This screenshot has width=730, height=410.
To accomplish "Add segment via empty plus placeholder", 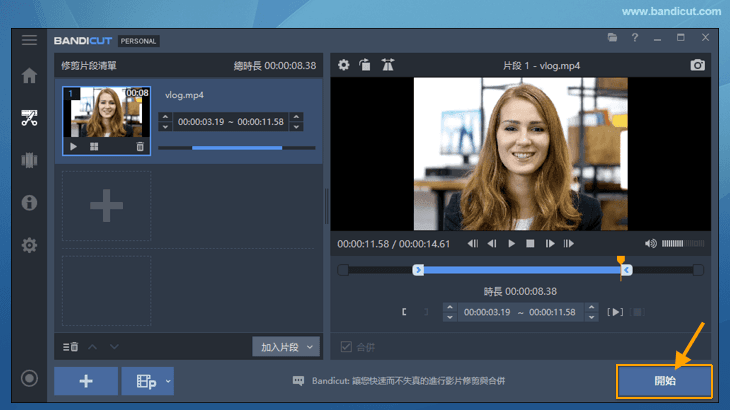I will coord(107,205).
